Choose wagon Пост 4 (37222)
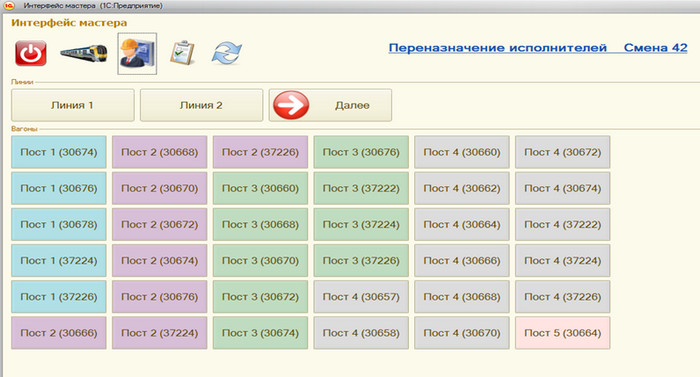This screenshot has width=700, height=377. 563,224
